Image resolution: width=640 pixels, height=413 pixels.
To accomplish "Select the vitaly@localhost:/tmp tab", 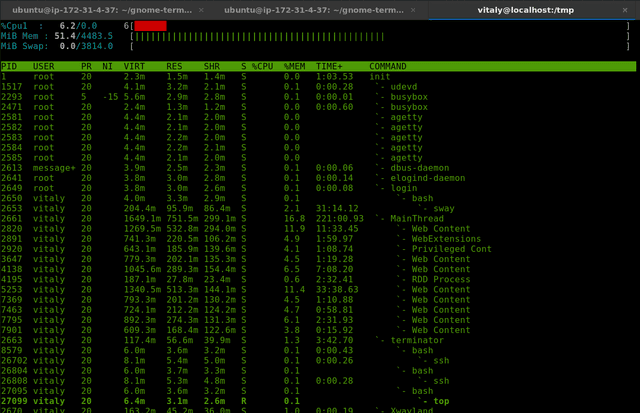I will [x=526, y=10].
